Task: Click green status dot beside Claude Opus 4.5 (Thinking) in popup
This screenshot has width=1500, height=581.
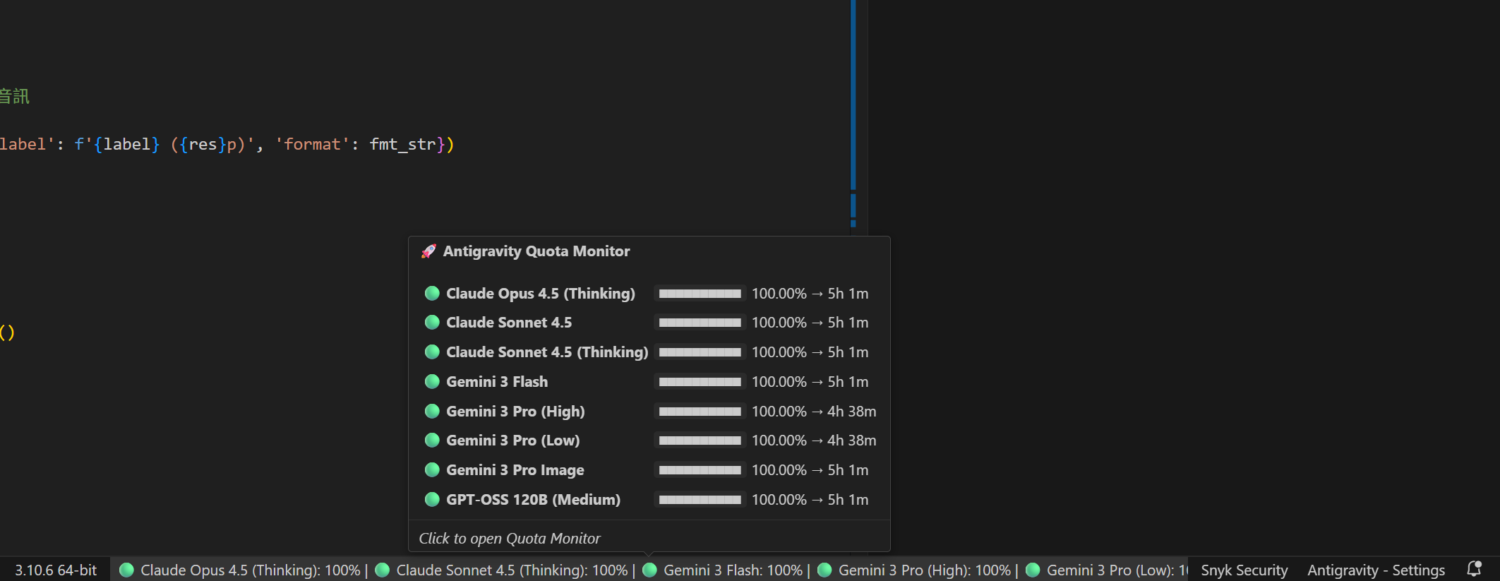Action: (x=432, y=294)
